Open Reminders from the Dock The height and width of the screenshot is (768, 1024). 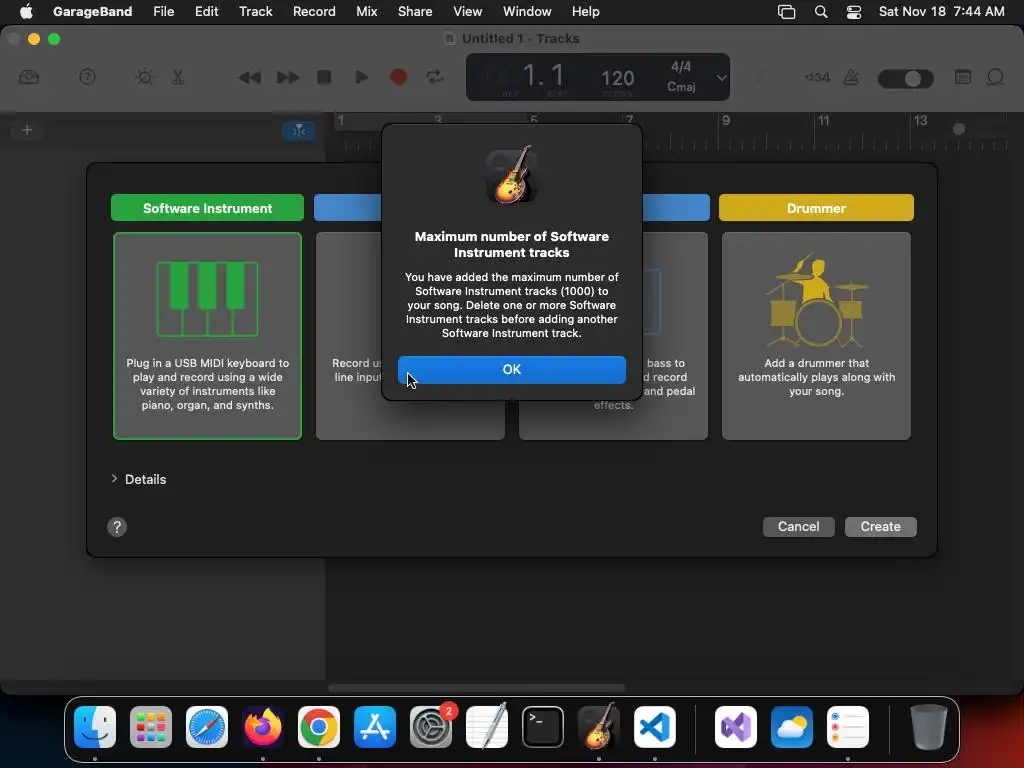pyautogui.click(x=848, y=727)
